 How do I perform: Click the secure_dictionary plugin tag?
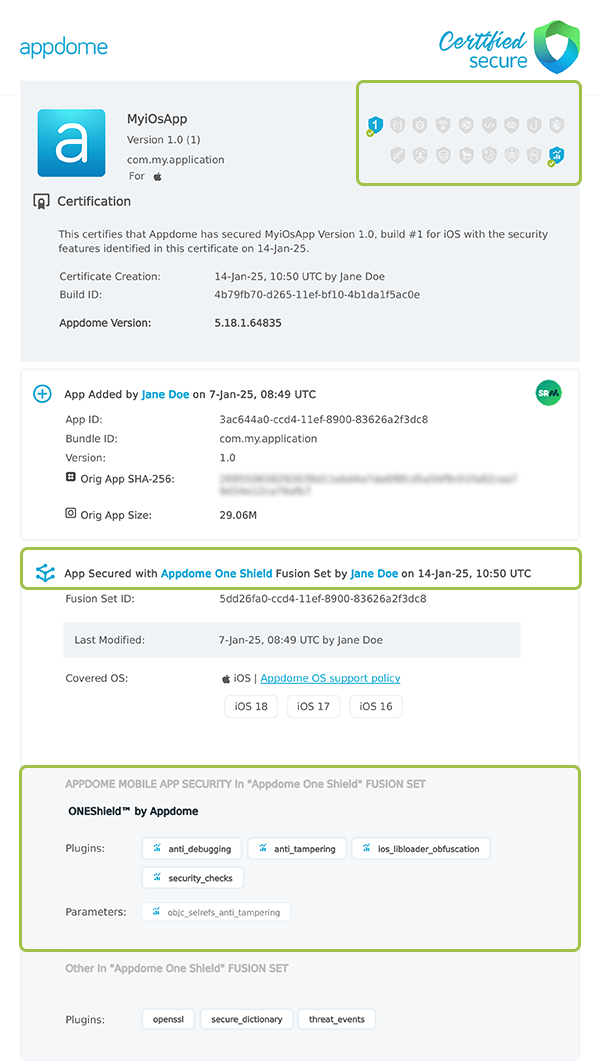[x=247, y=1019]
